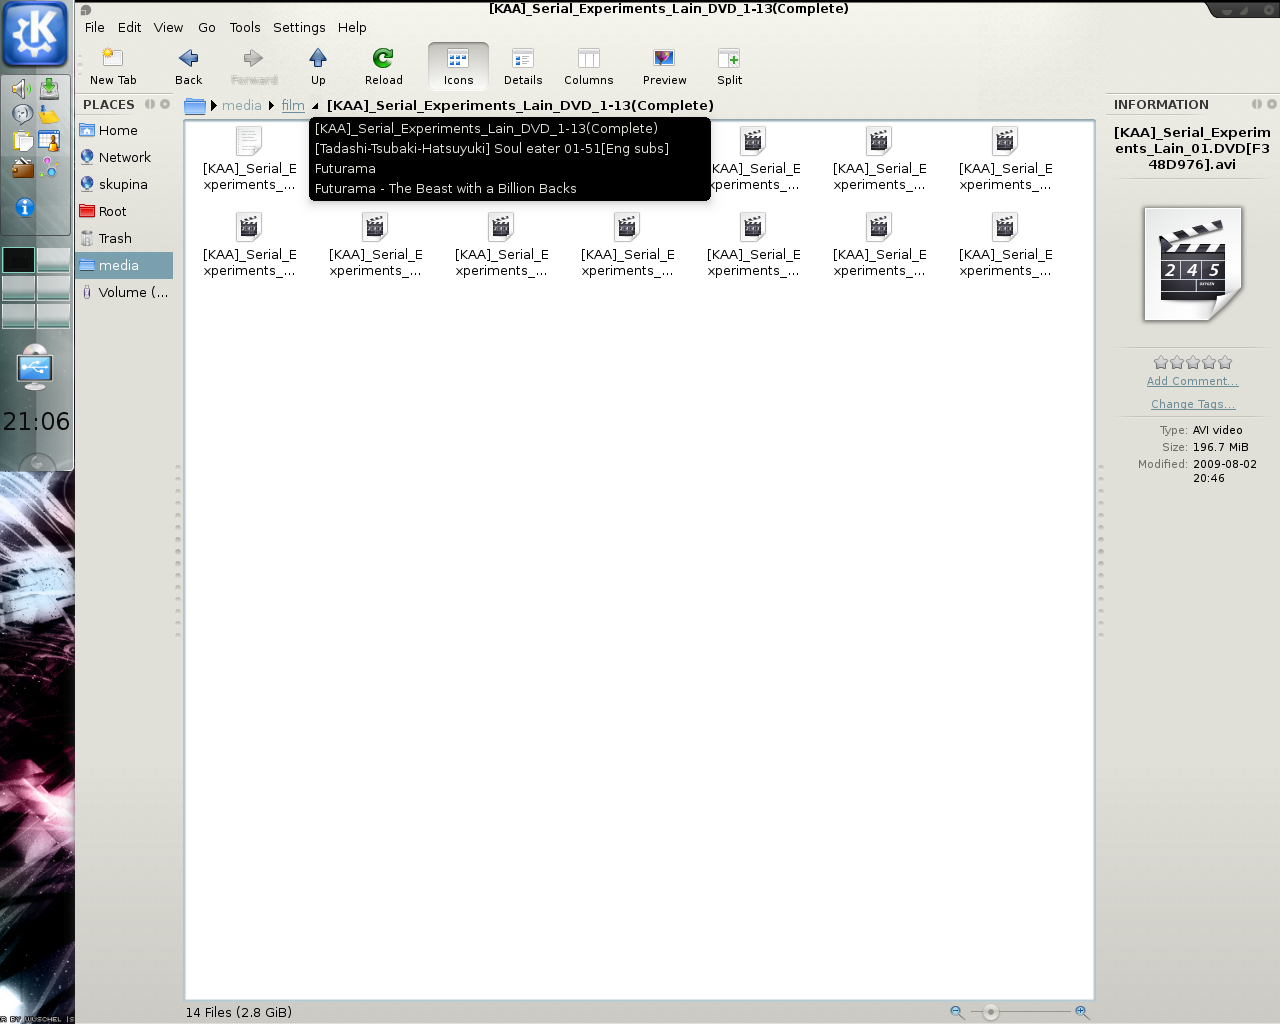This screenshot has width=1280, height=1024.
Task: Open the Edit menu
Action: point(129,27)
